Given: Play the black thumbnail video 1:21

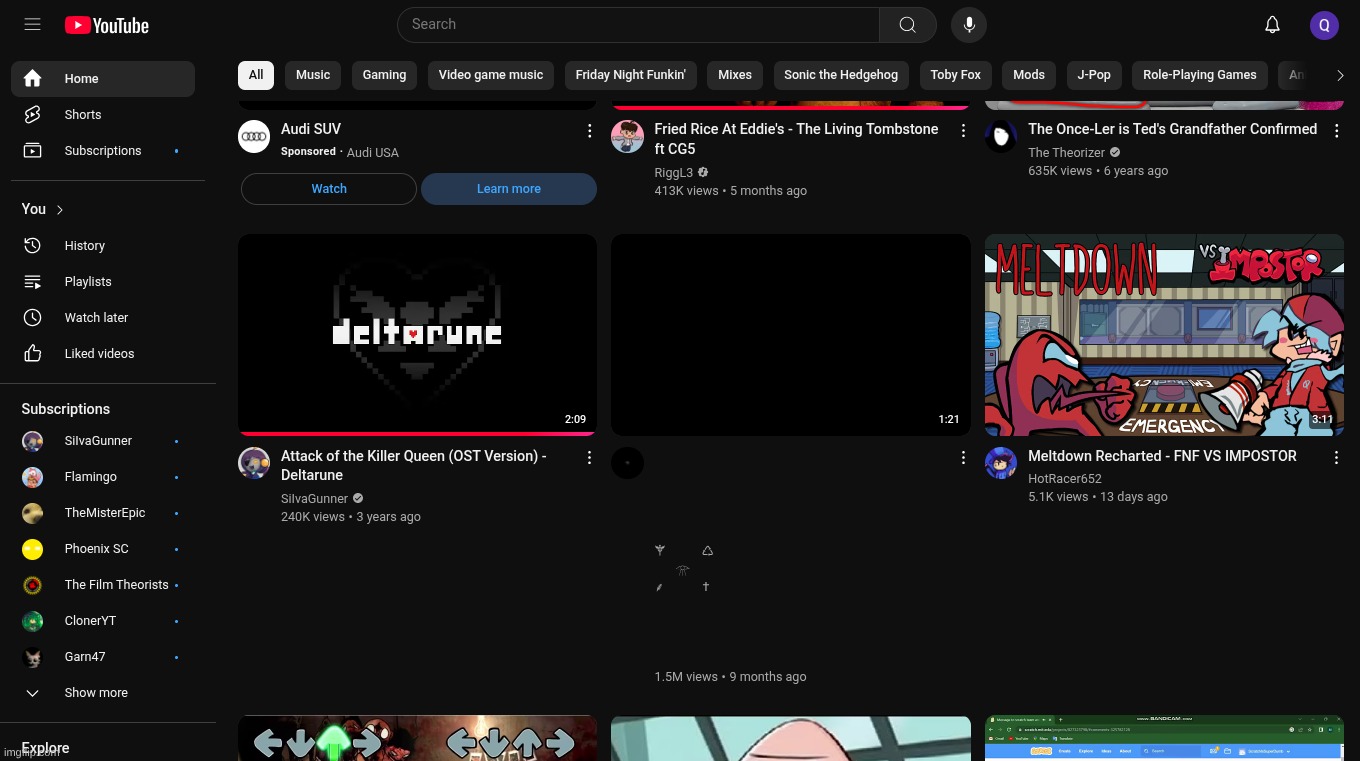Looking at the screenshot, I should 791,335.
